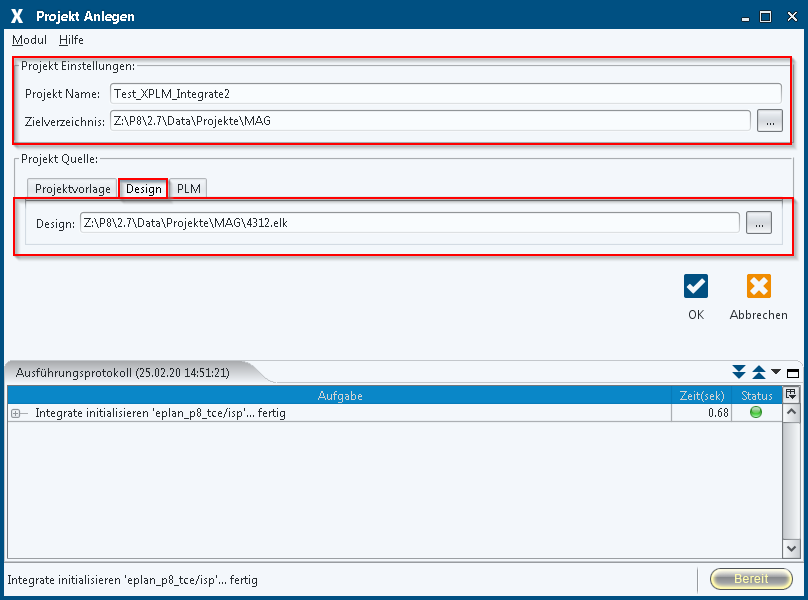Click the protocol scrollbar up arrow

[791, 412]
